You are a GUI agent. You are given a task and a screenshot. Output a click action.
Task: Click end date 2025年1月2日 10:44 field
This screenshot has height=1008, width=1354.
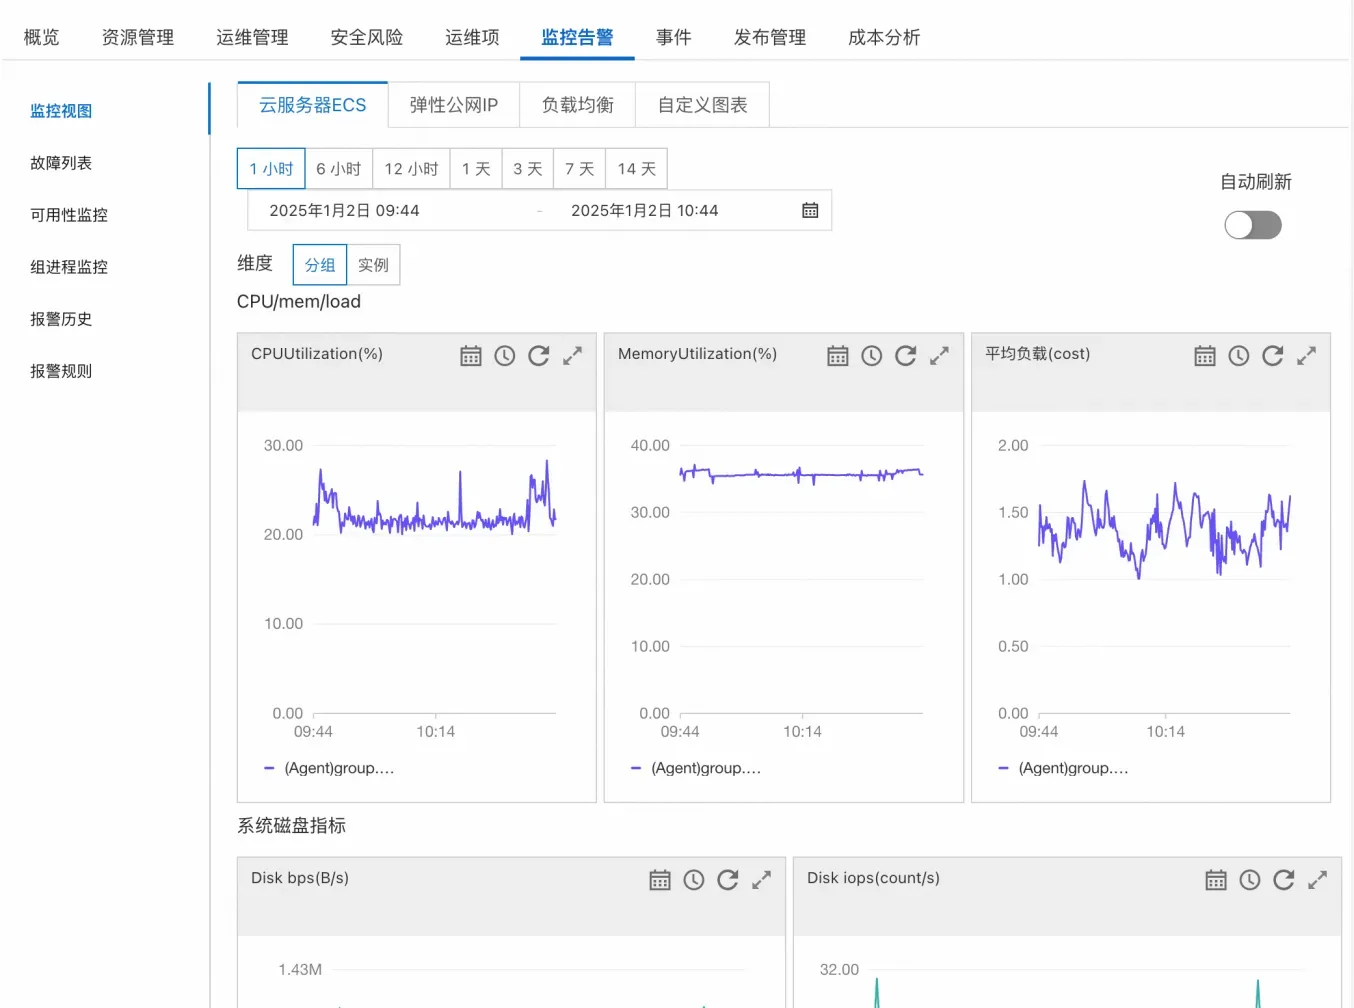pos(645,211)
